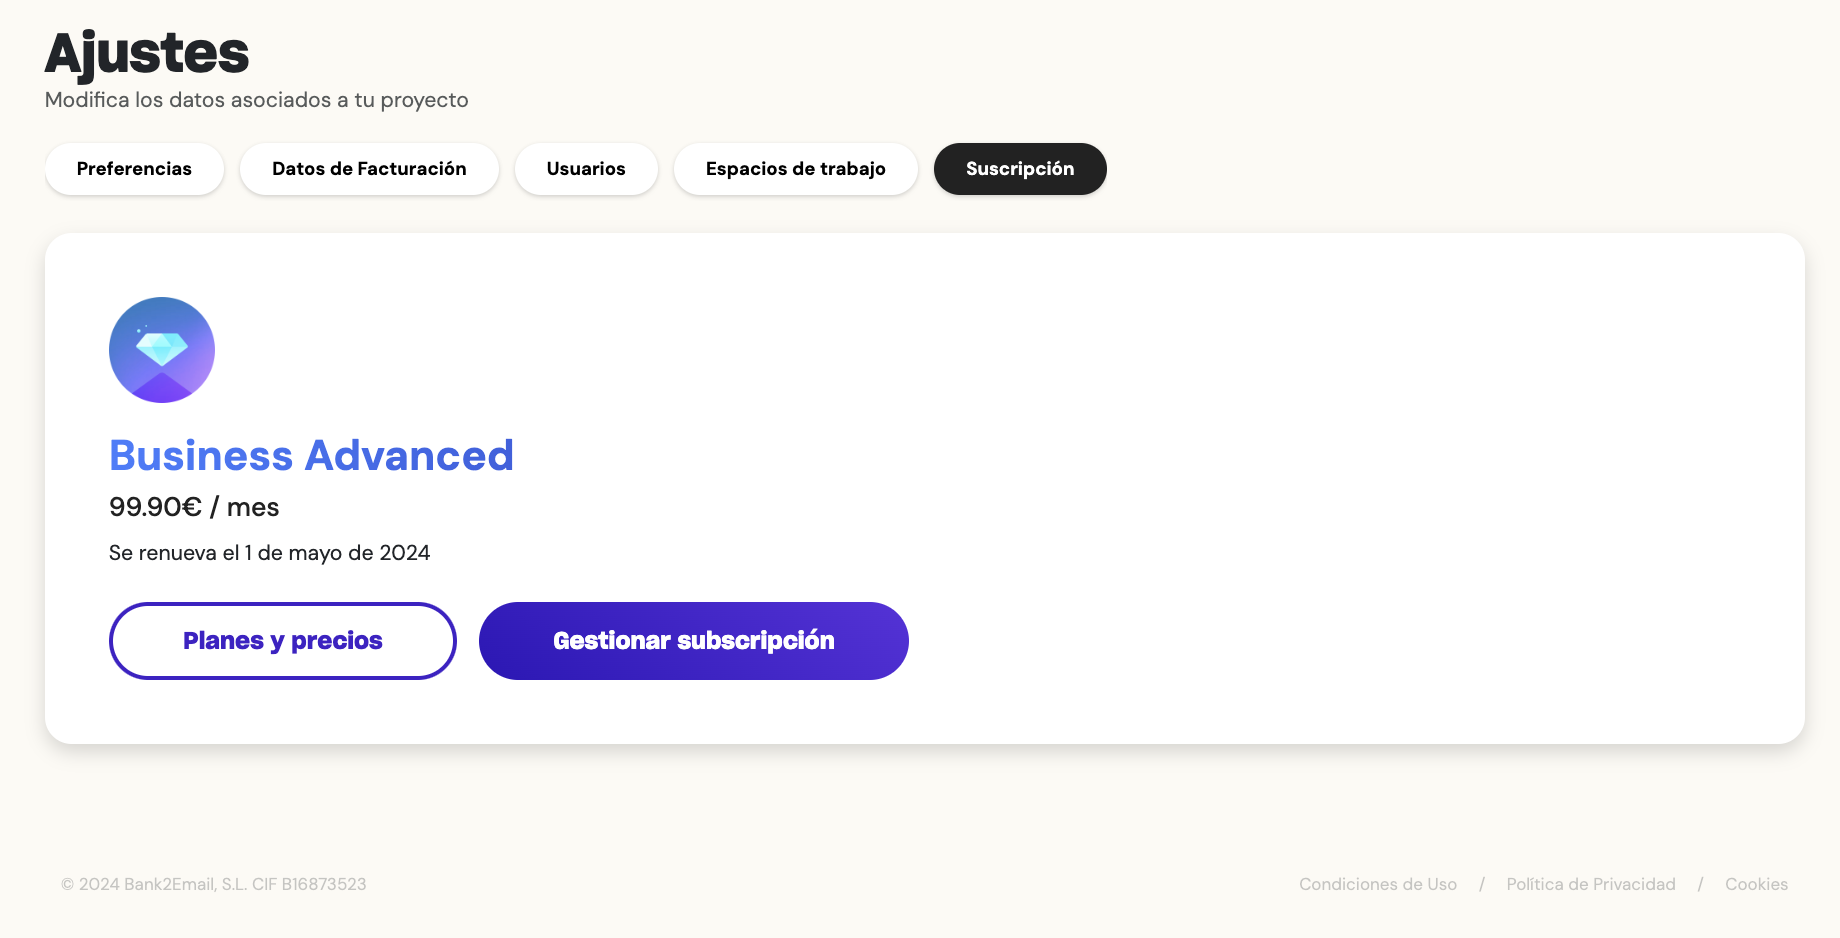Open the Preferencias tab
This screenshot has width=1840, height=938.
tap(134, 169)
